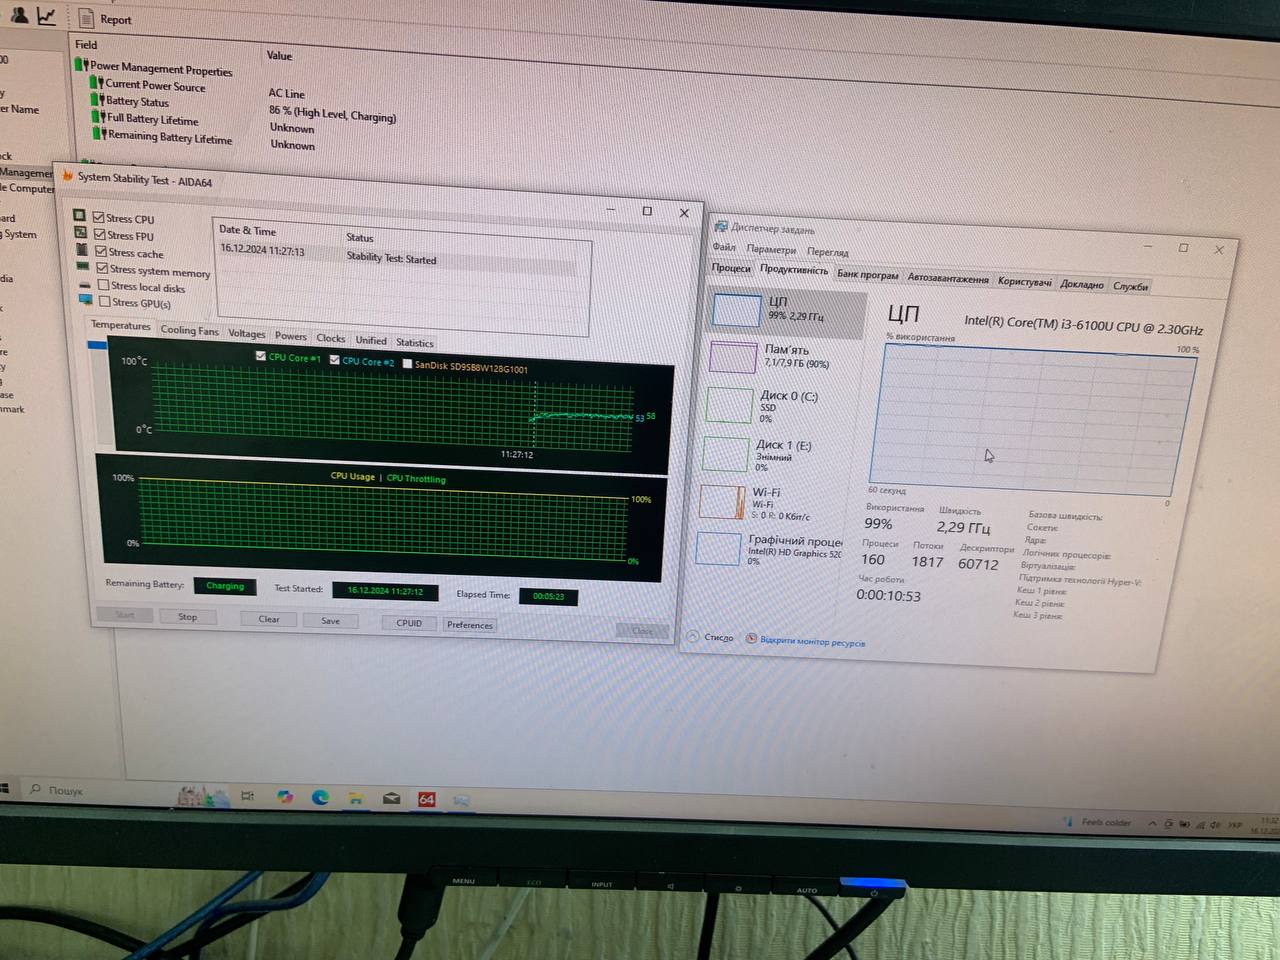Launch Microsoft Edge from taskbar
This screenshot has width=1280, height=960.
pyautogui.click(x=320, y=797)
